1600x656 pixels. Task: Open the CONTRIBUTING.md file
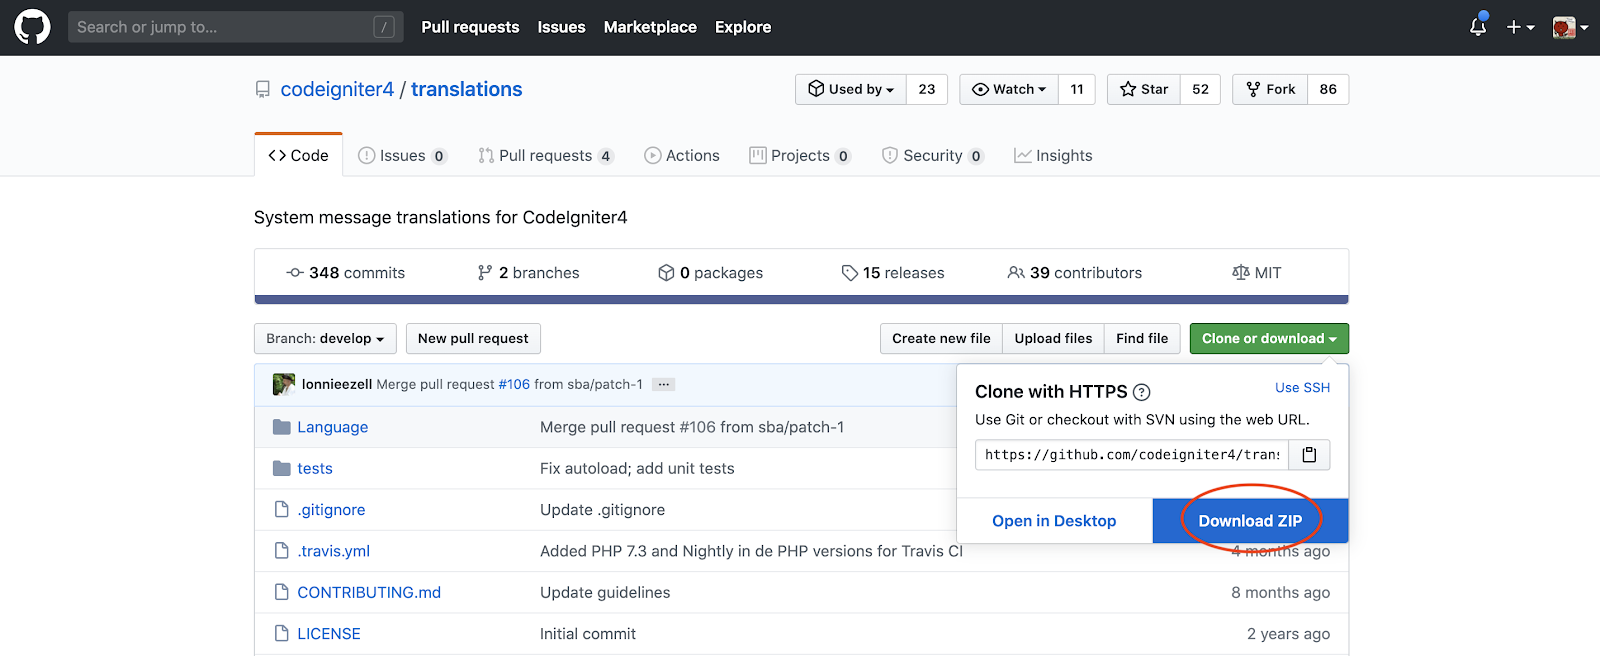tap(369, 592)
